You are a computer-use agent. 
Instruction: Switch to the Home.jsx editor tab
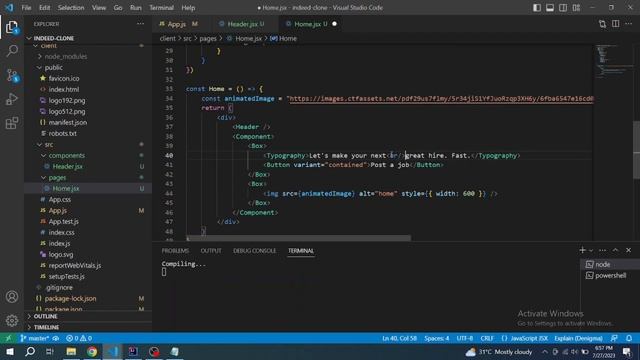point(311,24)
